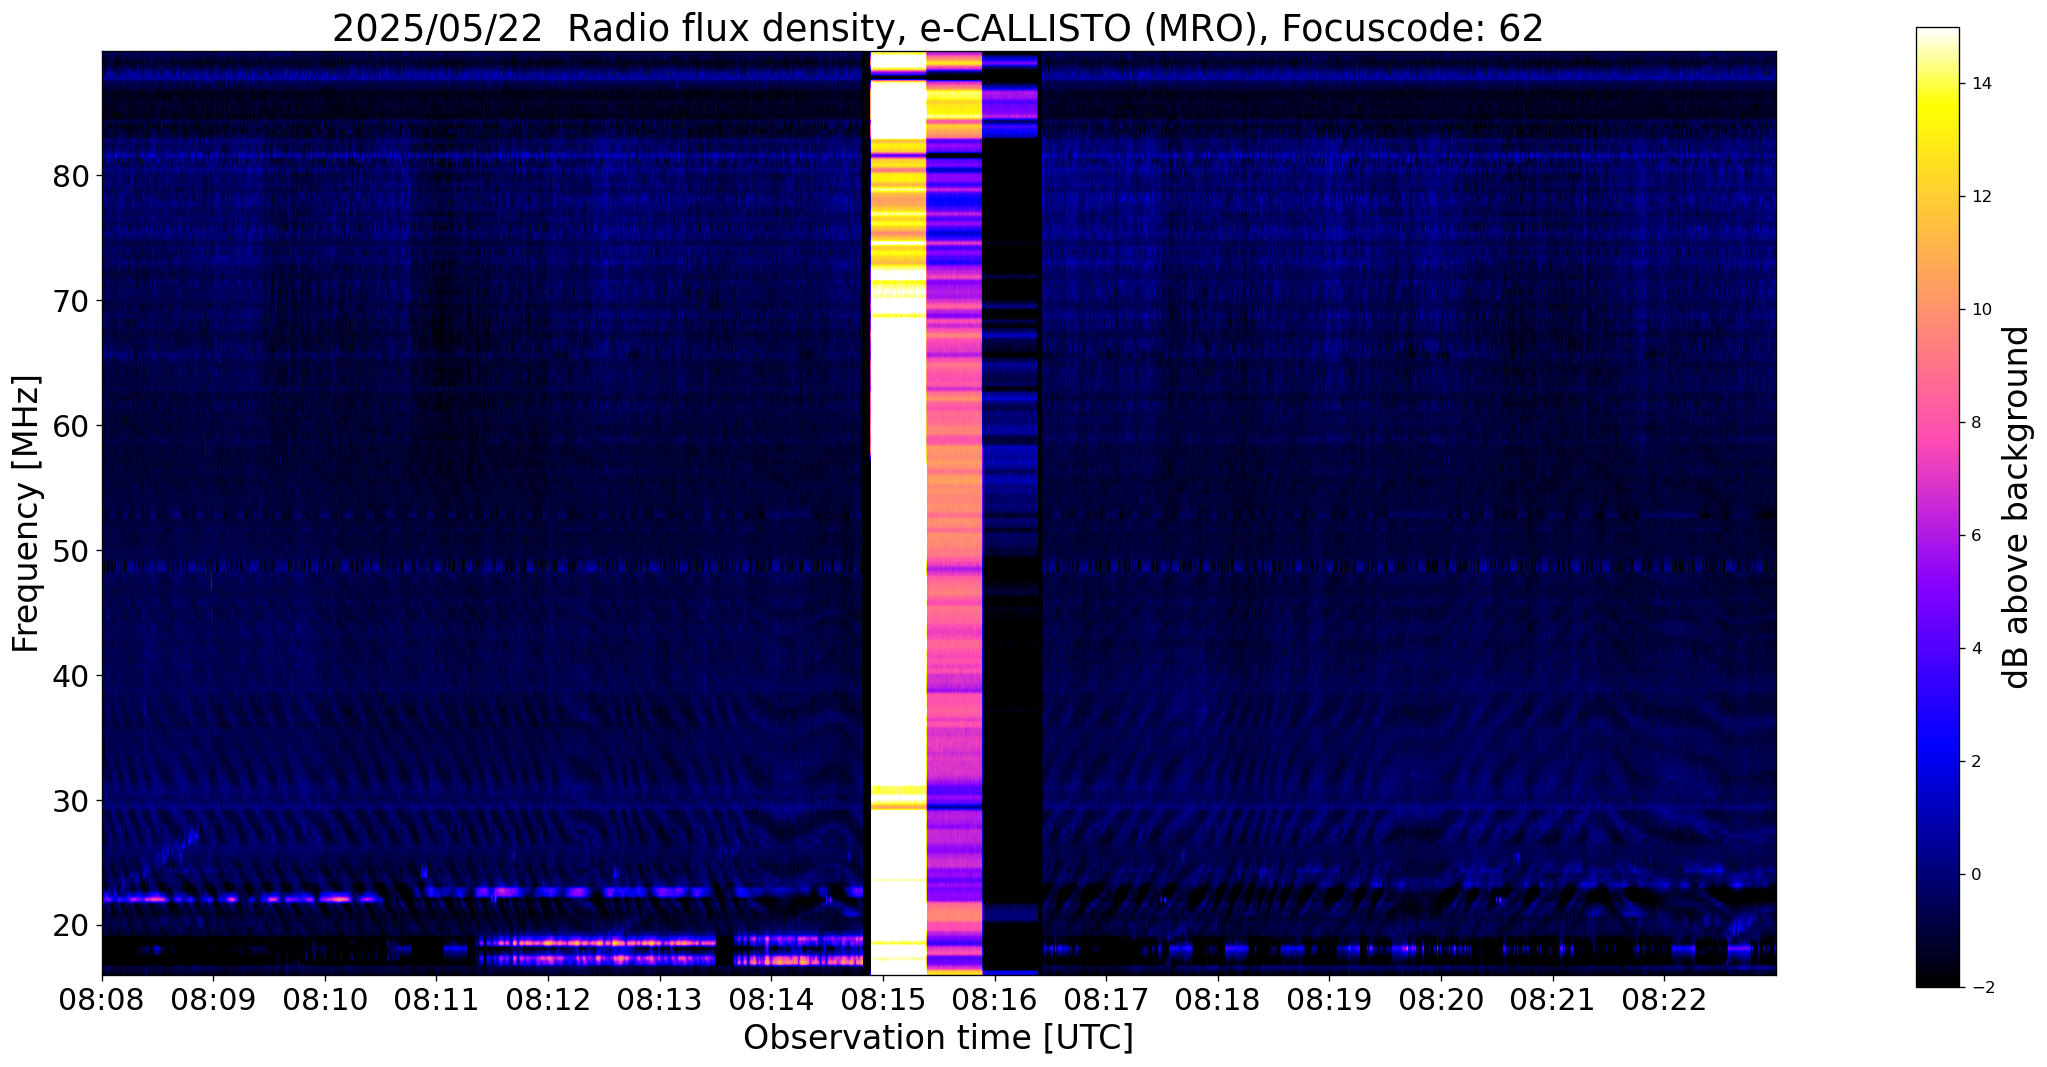The height and width of the screenshot is (1067, 2047).
Task: Click the colorbar tick value 14
Action: 1980,84
